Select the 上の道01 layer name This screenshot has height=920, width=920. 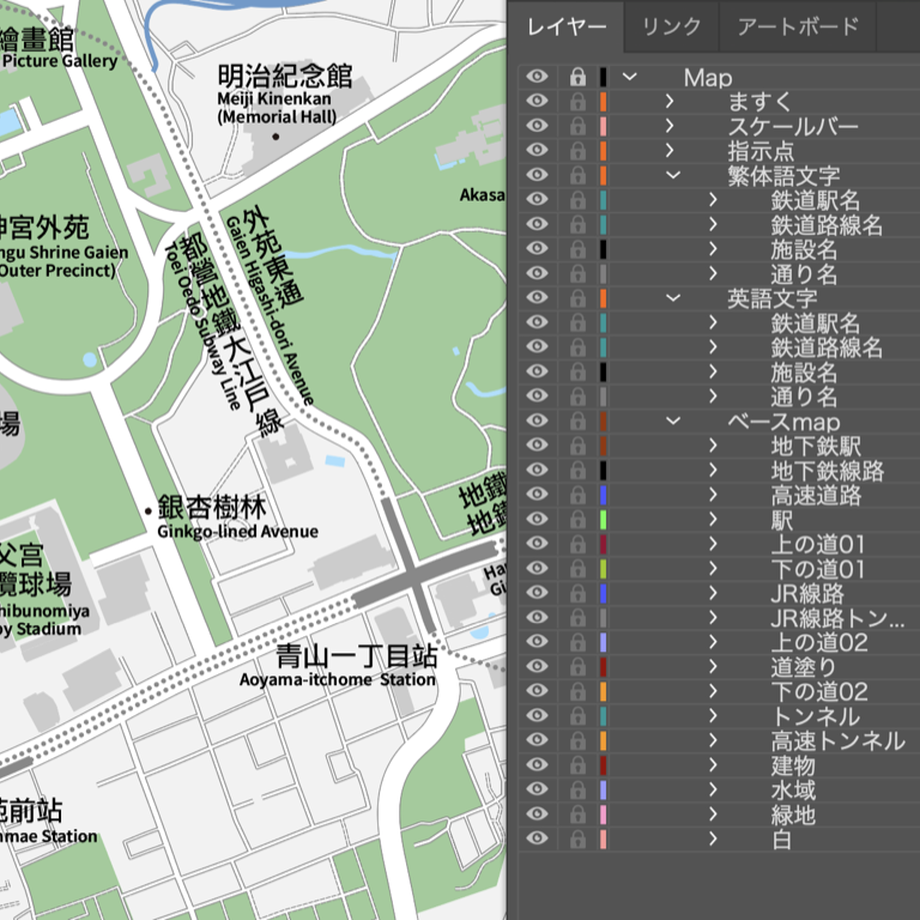818,544
